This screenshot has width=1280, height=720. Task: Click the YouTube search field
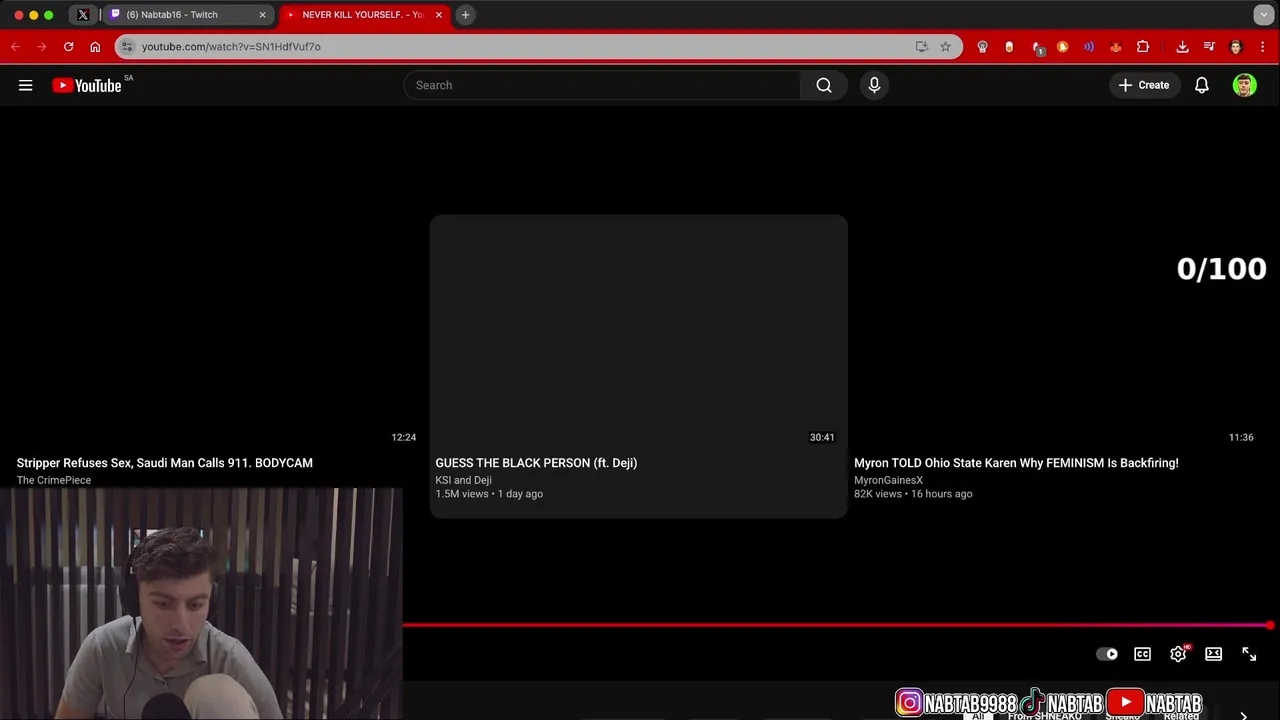[602, 85]
